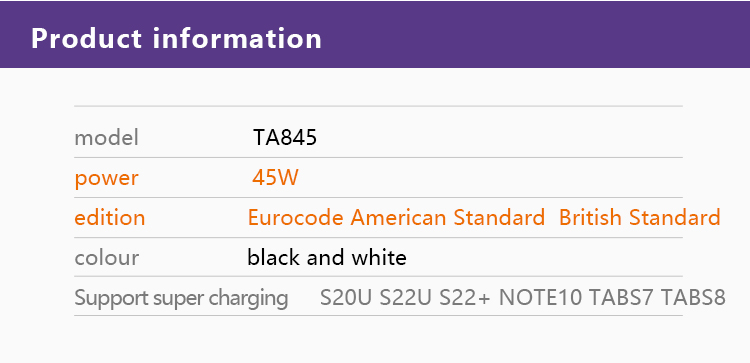Click the S22+ supported device text
Viewport: 750px width, 363px height.
click(x=465, y=297)
